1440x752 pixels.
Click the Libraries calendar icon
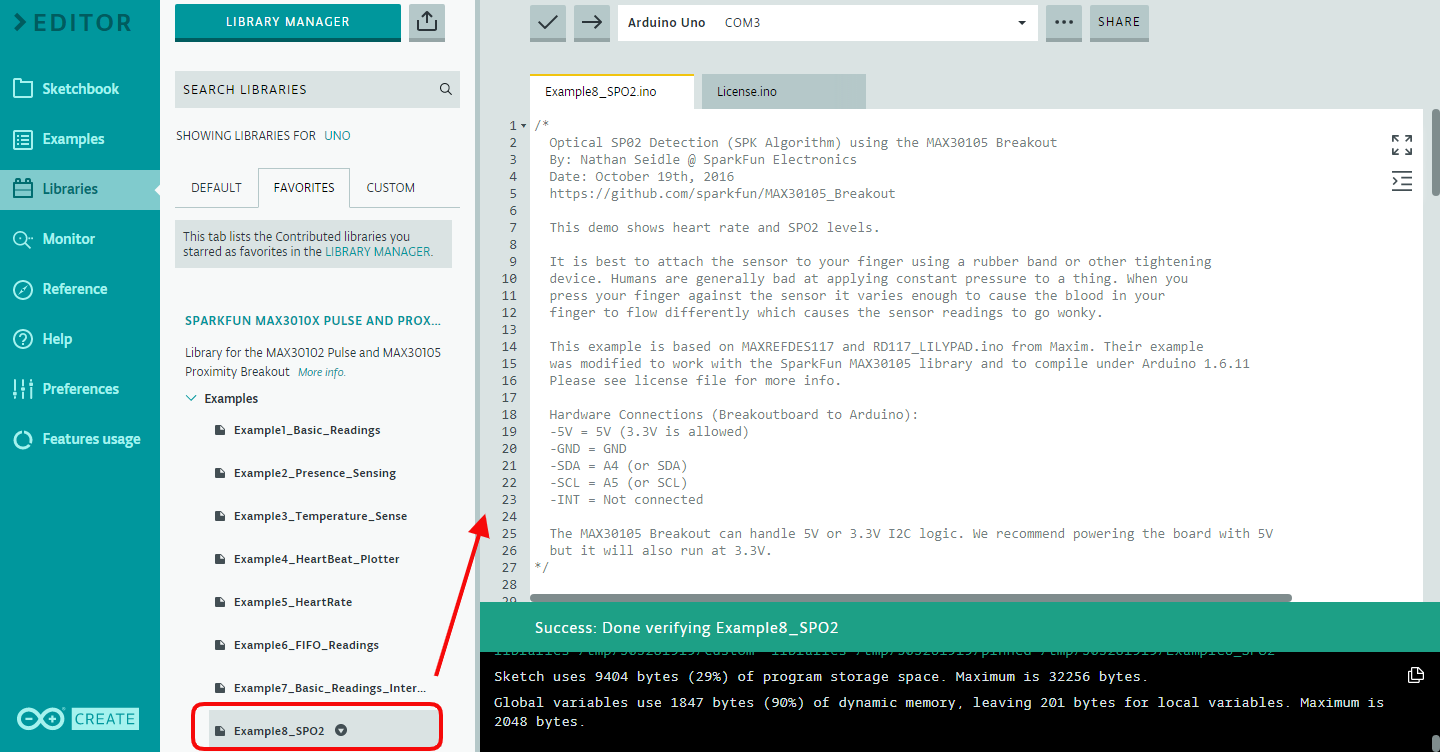[x=23, y=189]
